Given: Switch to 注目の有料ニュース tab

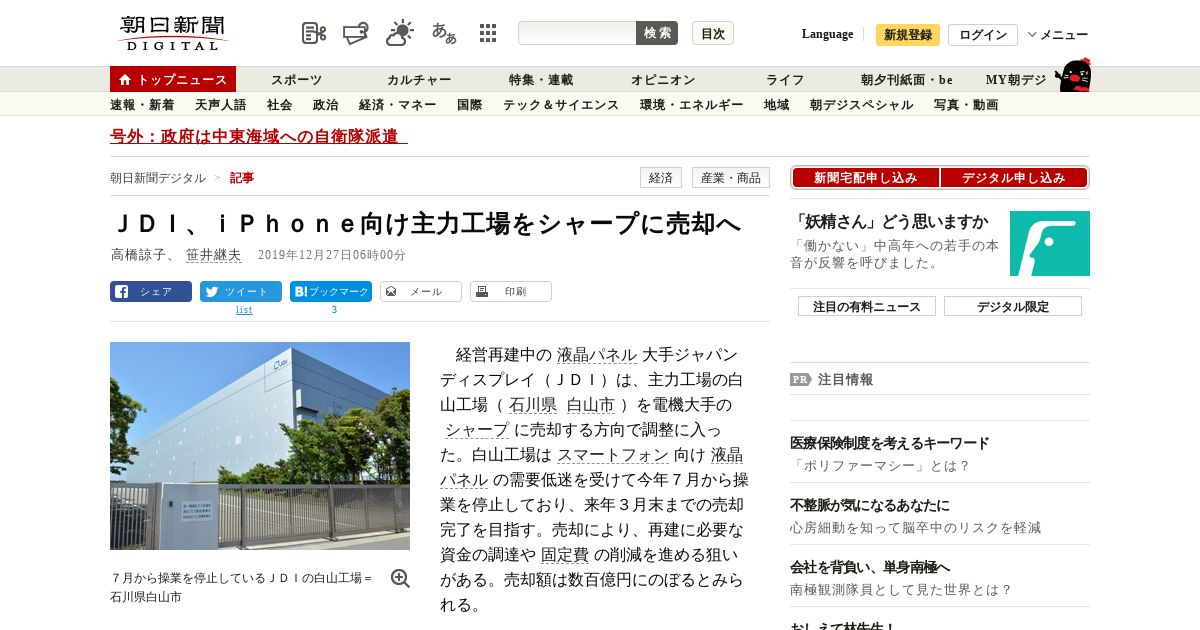Looking at the screenshot, I should (867, 307).
